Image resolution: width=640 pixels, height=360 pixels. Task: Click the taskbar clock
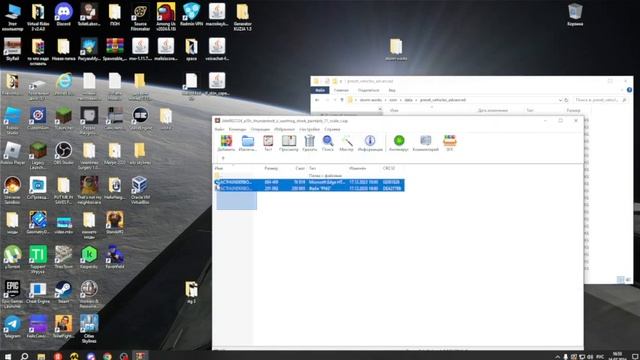[617, 356]
